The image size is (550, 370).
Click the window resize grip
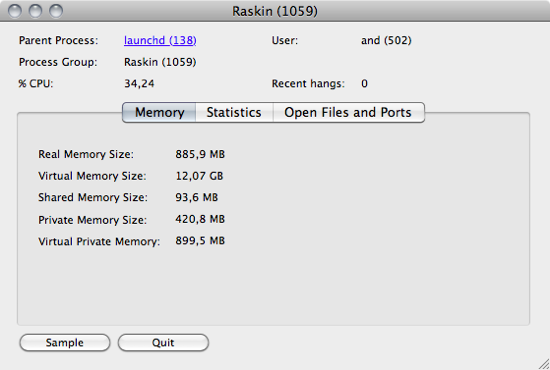[x=544, y=364]
